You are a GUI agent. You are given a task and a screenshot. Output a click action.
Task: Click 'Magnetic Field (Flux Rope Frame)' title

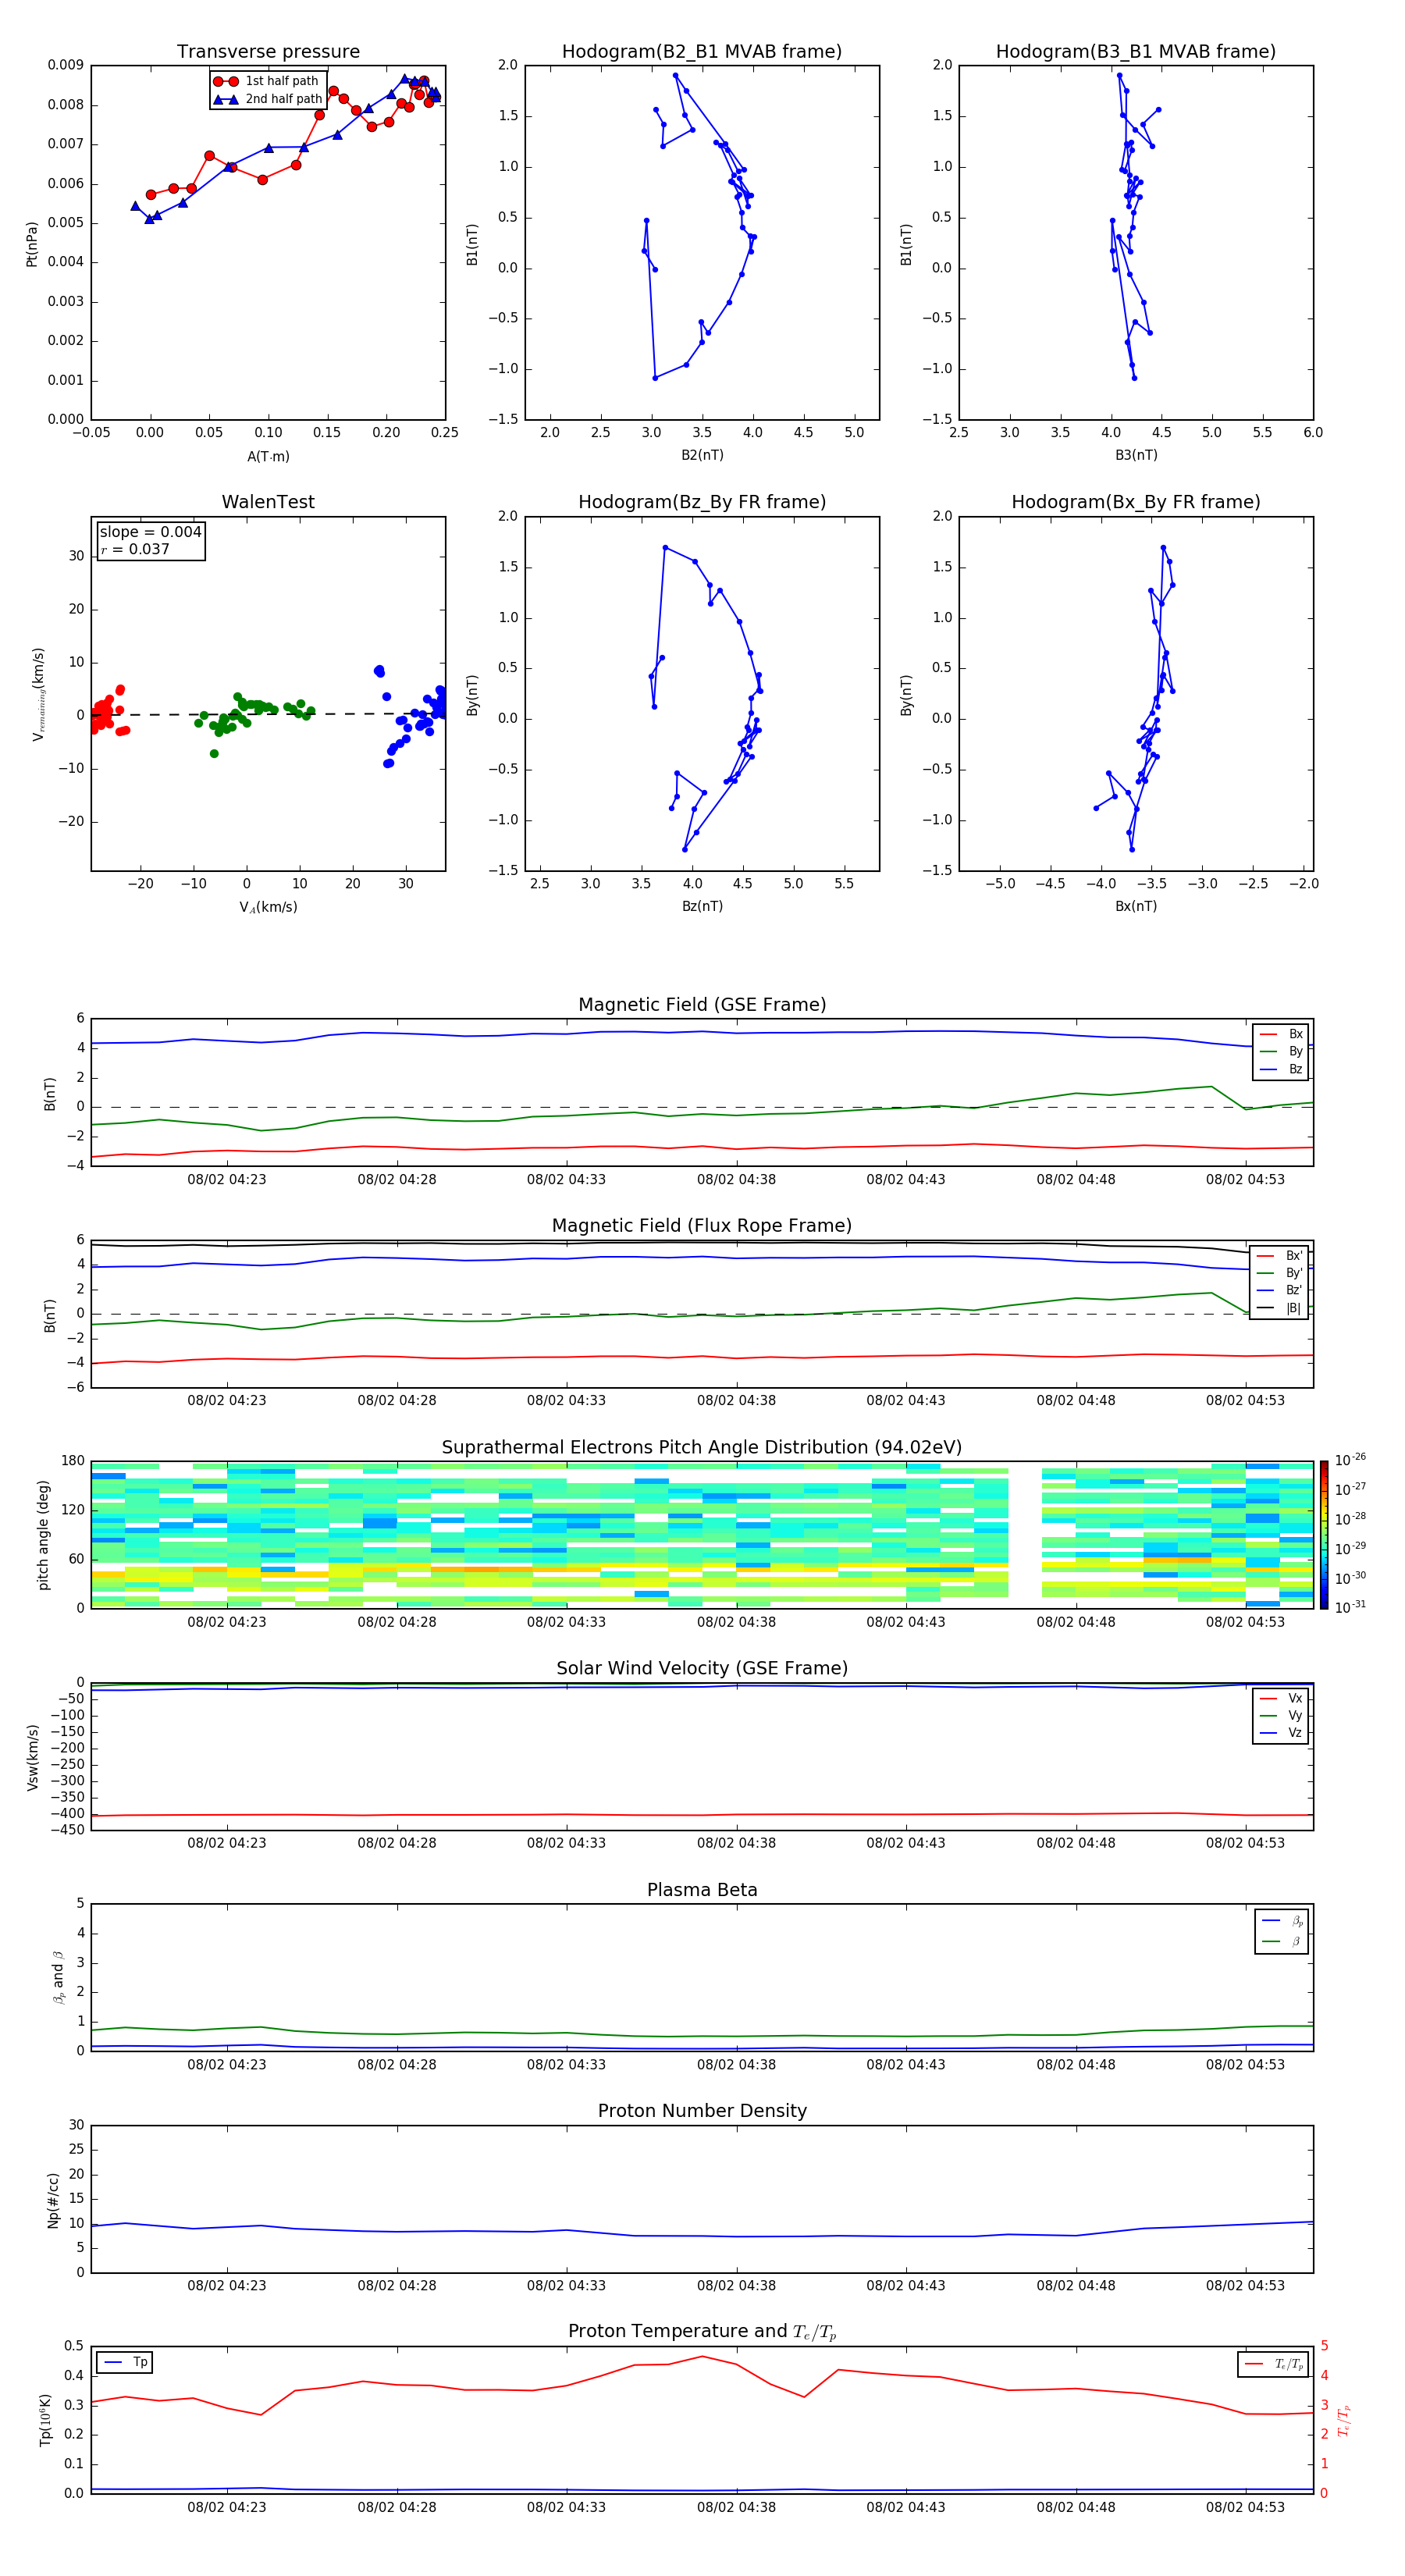pyautogui.click(x=702, y=1226)
